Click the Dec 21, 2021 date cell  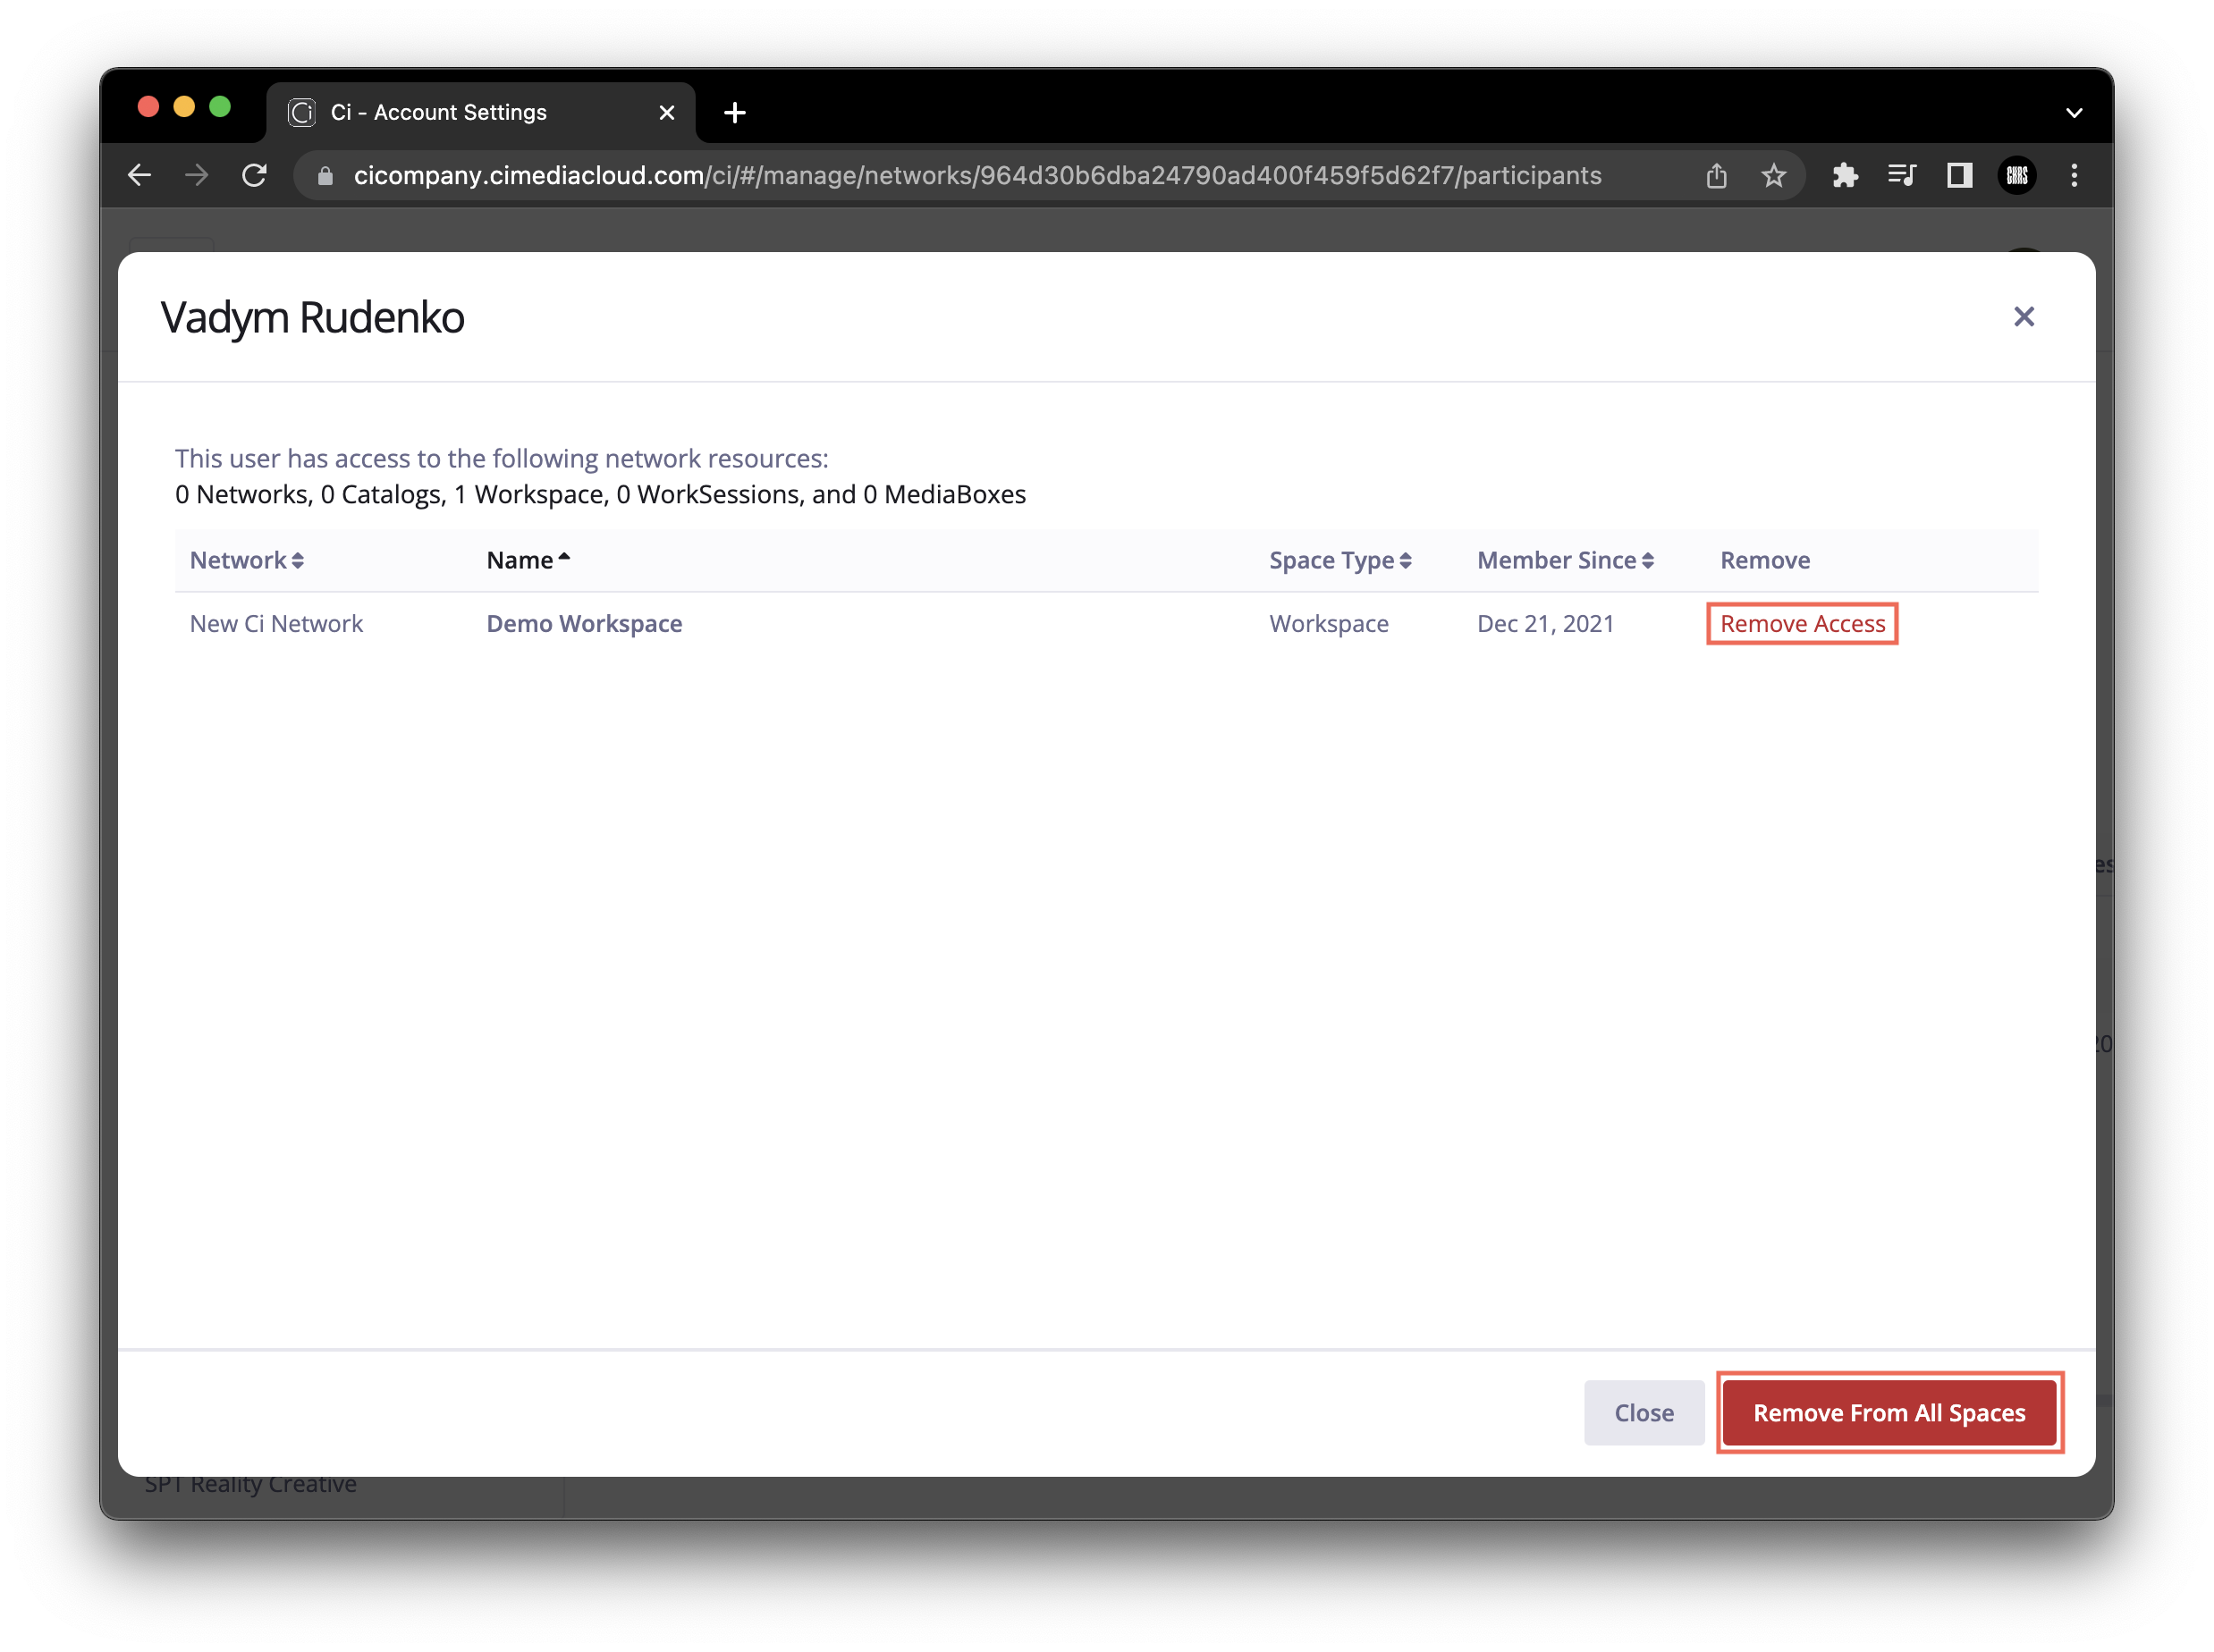point(1545,624)
